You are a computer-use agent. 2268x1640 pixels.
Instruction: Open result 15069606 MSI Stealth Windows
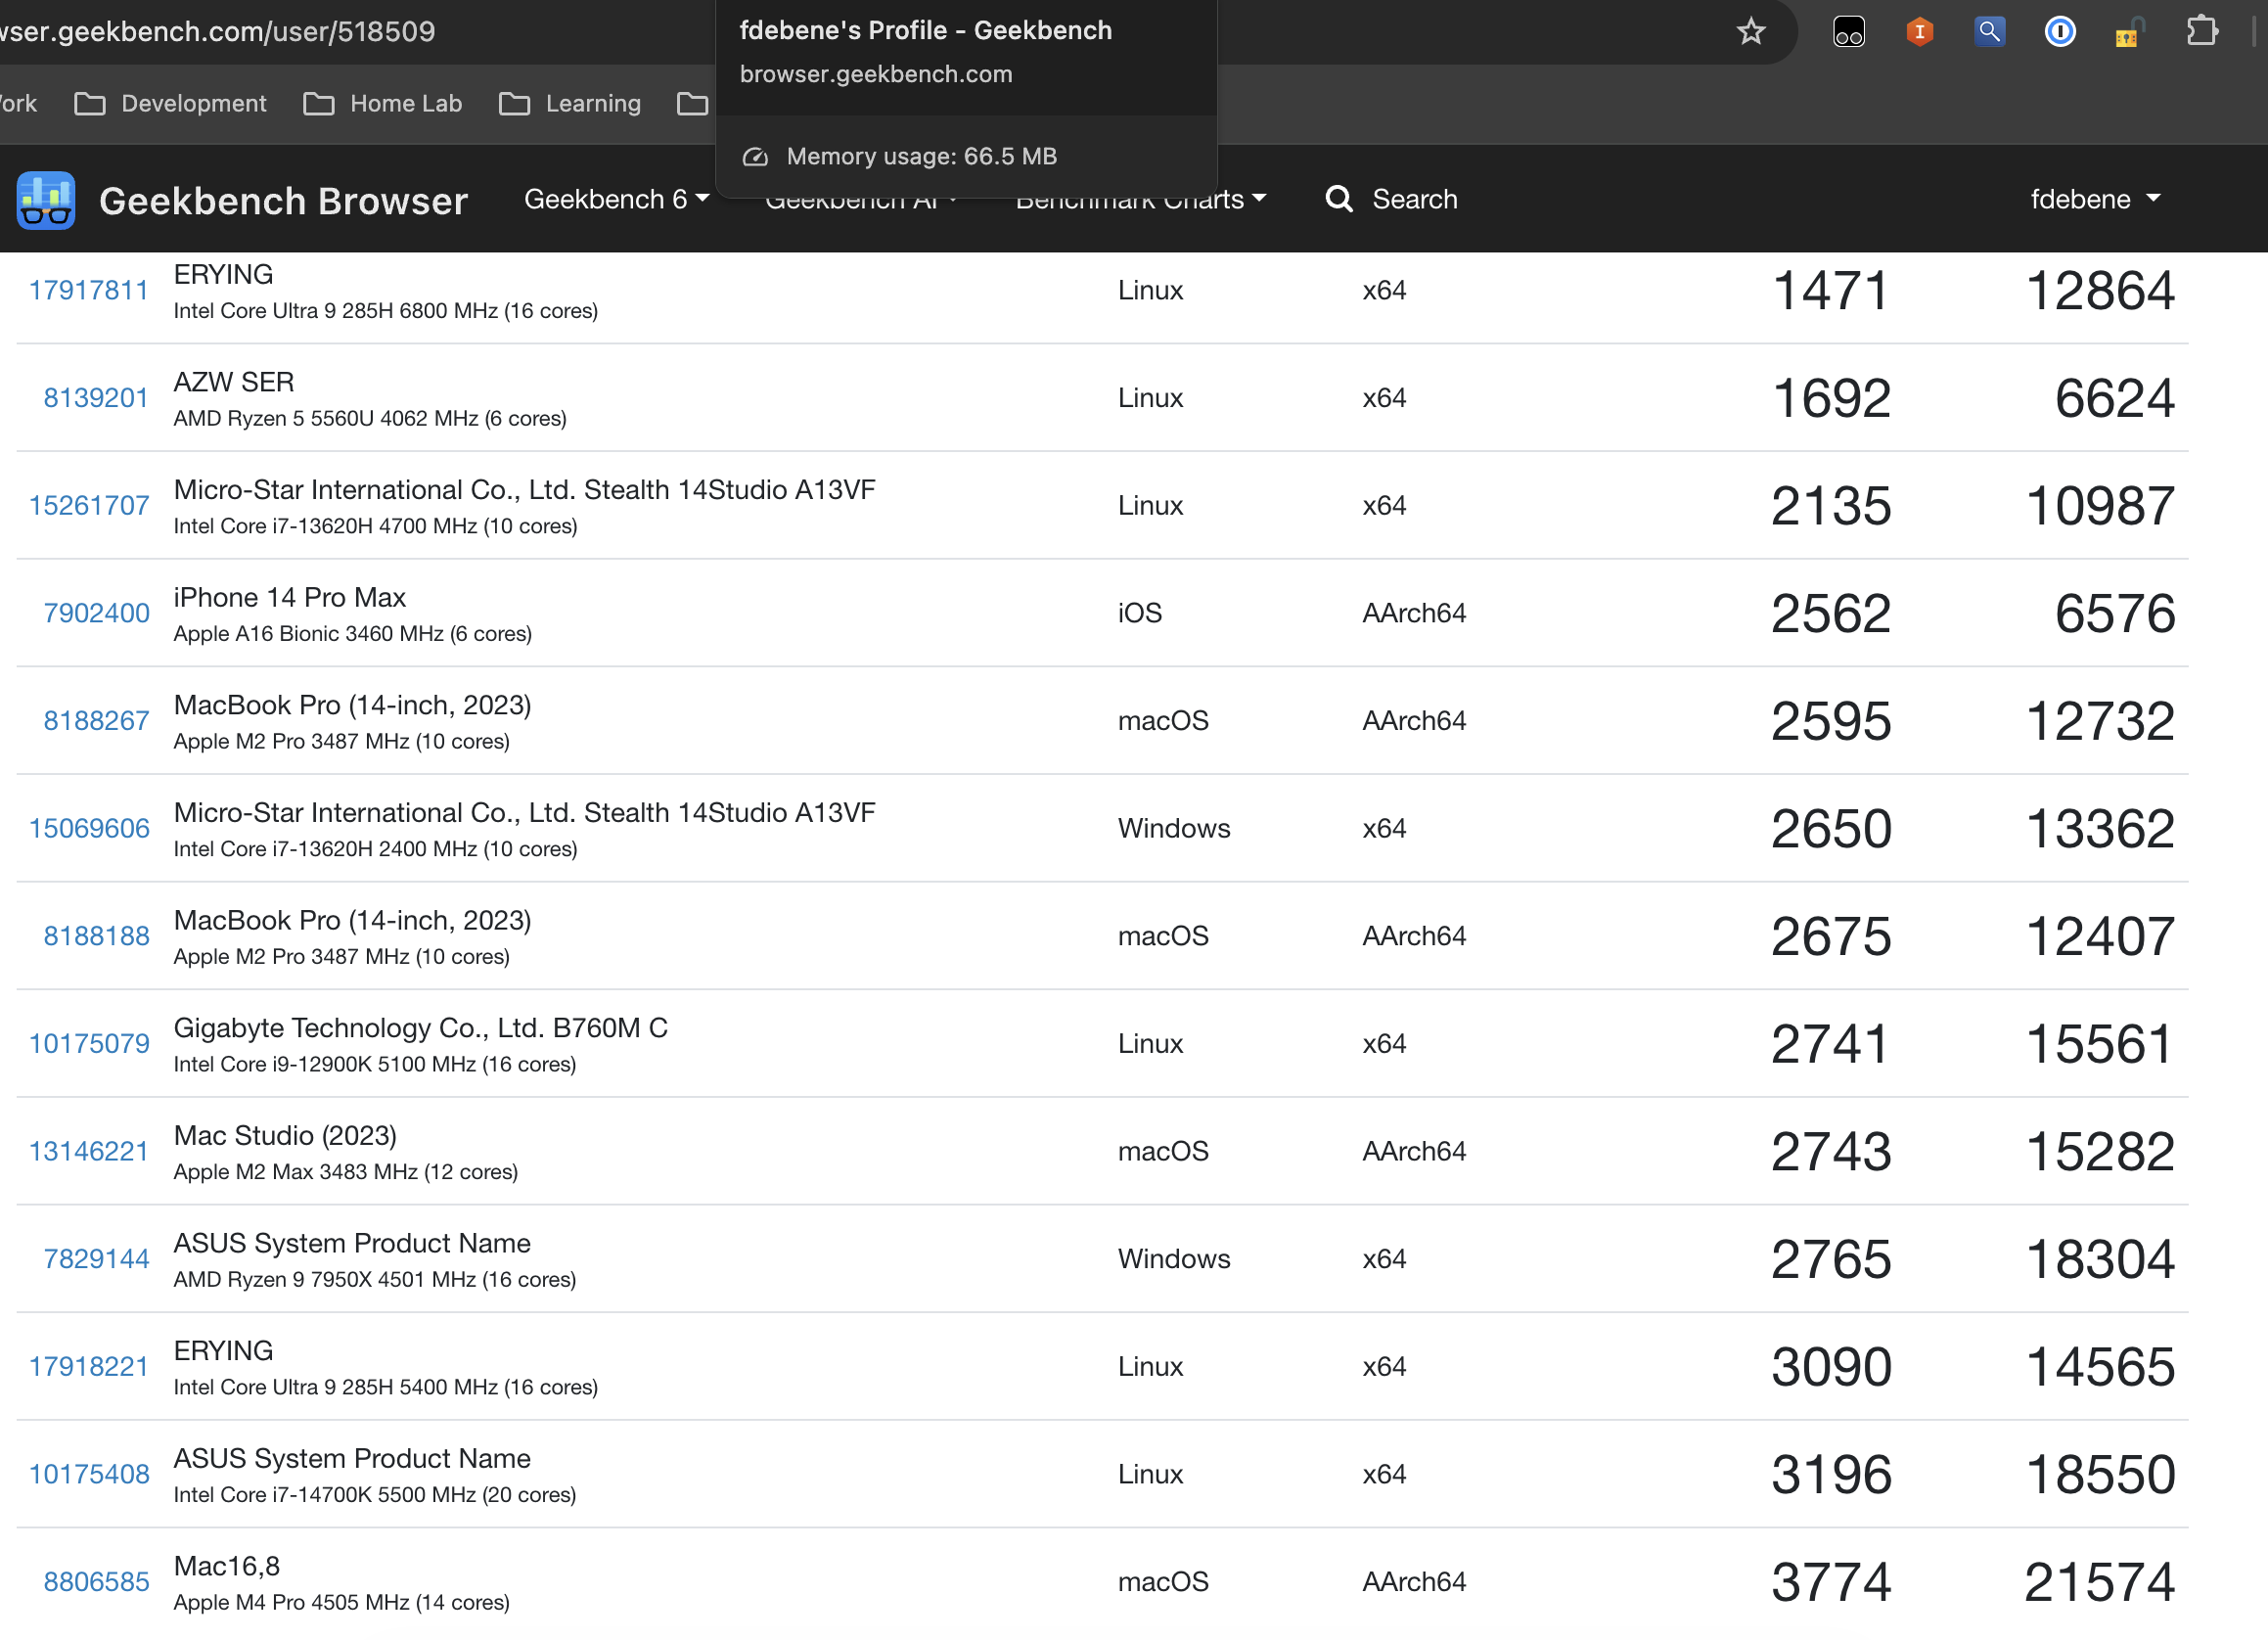[x=88, y=829]
